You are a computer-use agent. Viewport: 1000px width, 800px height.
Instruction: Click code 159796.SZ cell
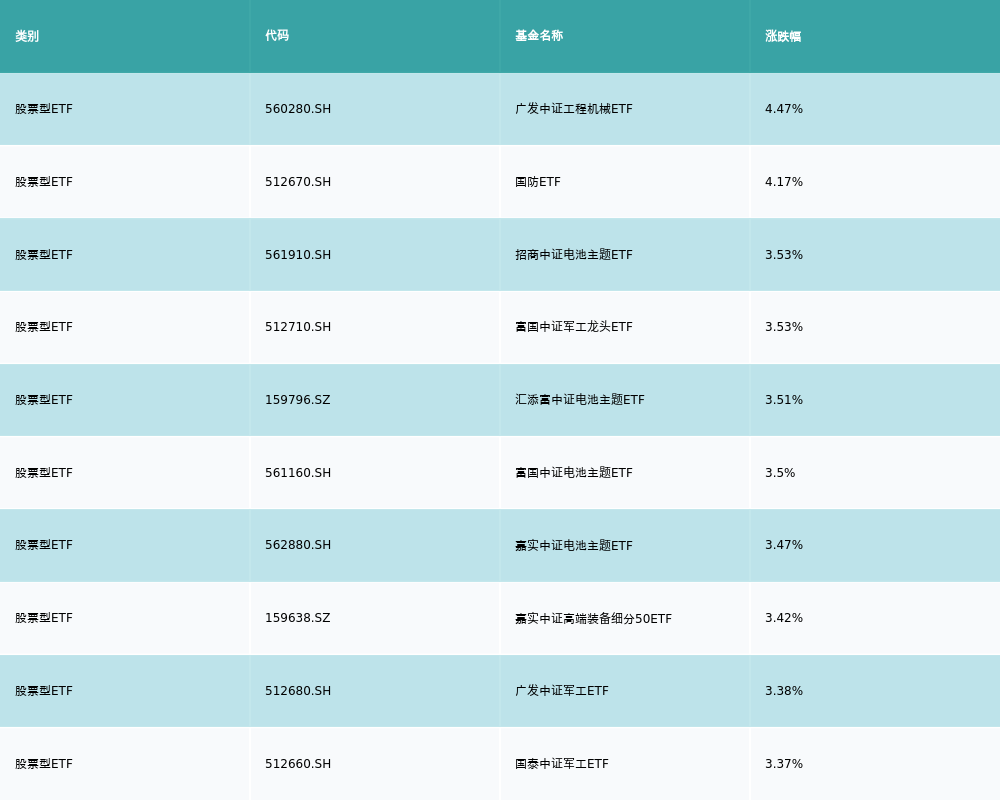click(x=297, y=400)
